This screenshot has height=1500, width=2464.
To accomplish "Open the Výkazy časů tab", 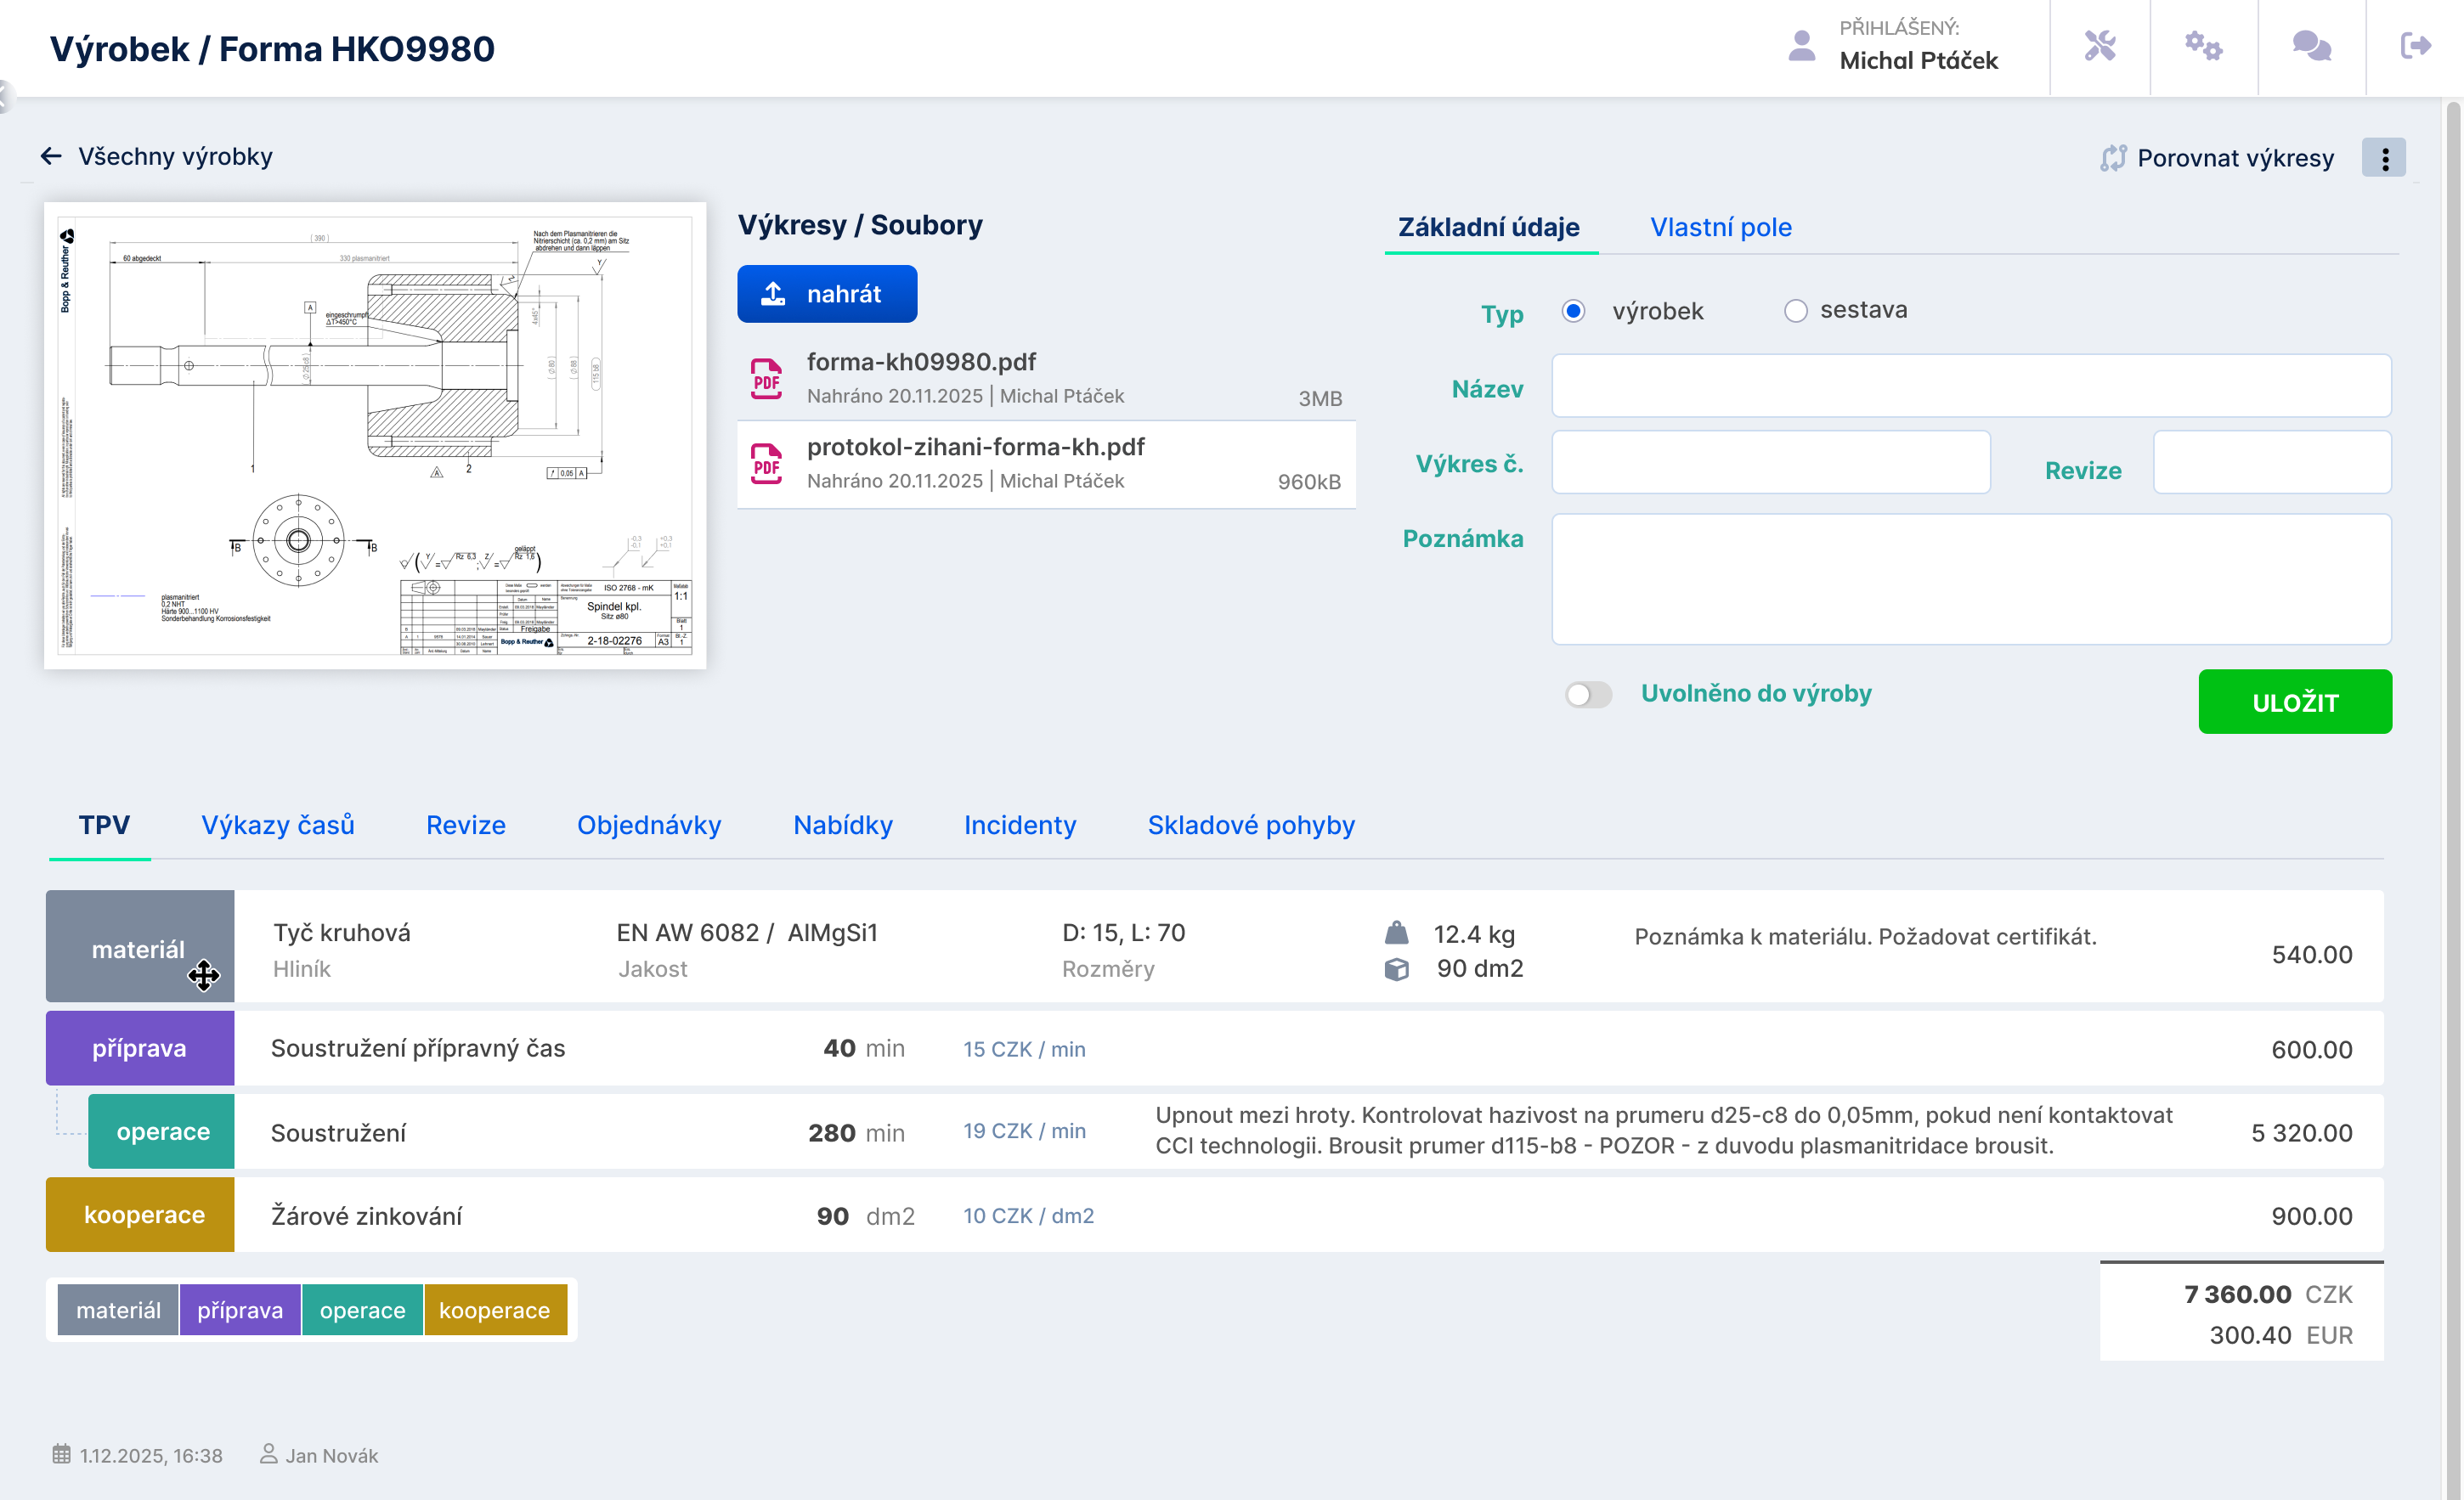I will coord(277,825).
